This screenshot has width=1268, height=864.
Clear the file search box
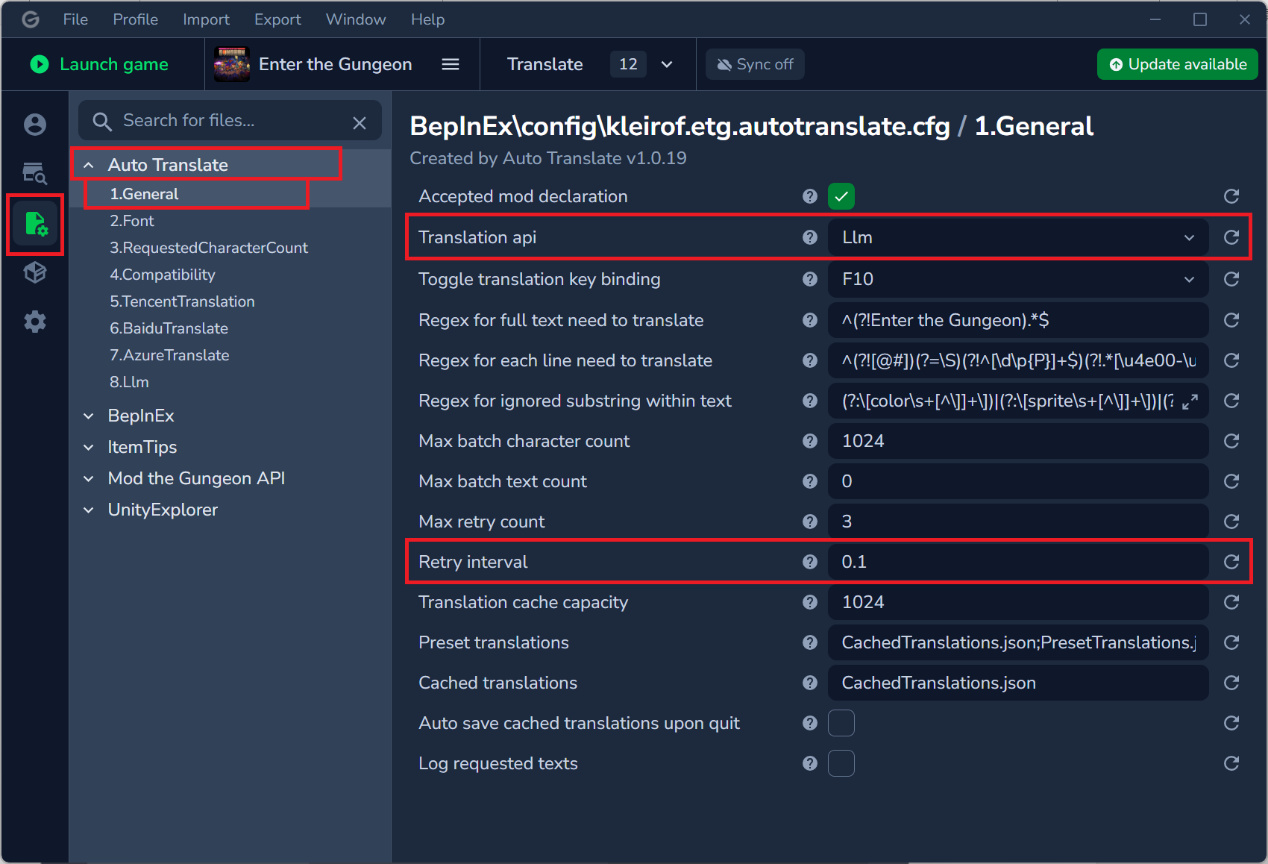pyautogui.click(x=360, y=122)
